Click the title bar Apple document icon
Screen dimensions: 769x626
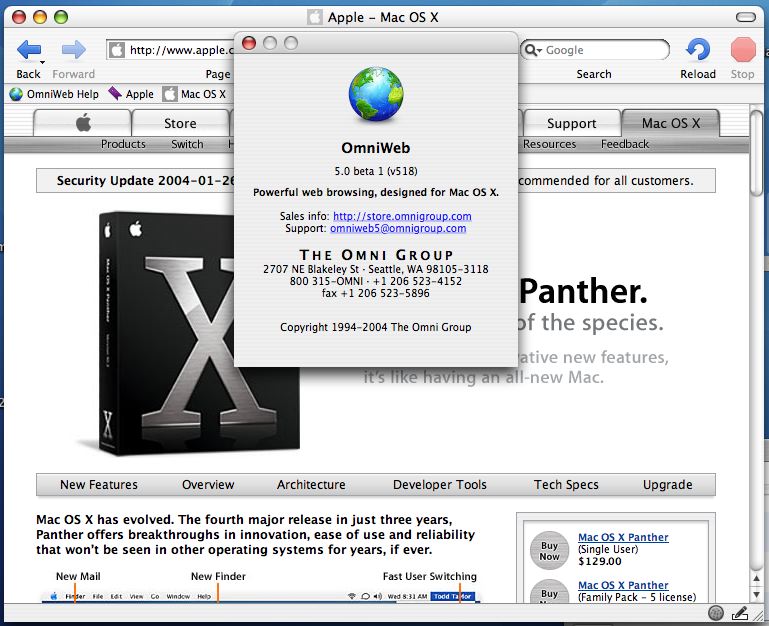click(315, 18)
